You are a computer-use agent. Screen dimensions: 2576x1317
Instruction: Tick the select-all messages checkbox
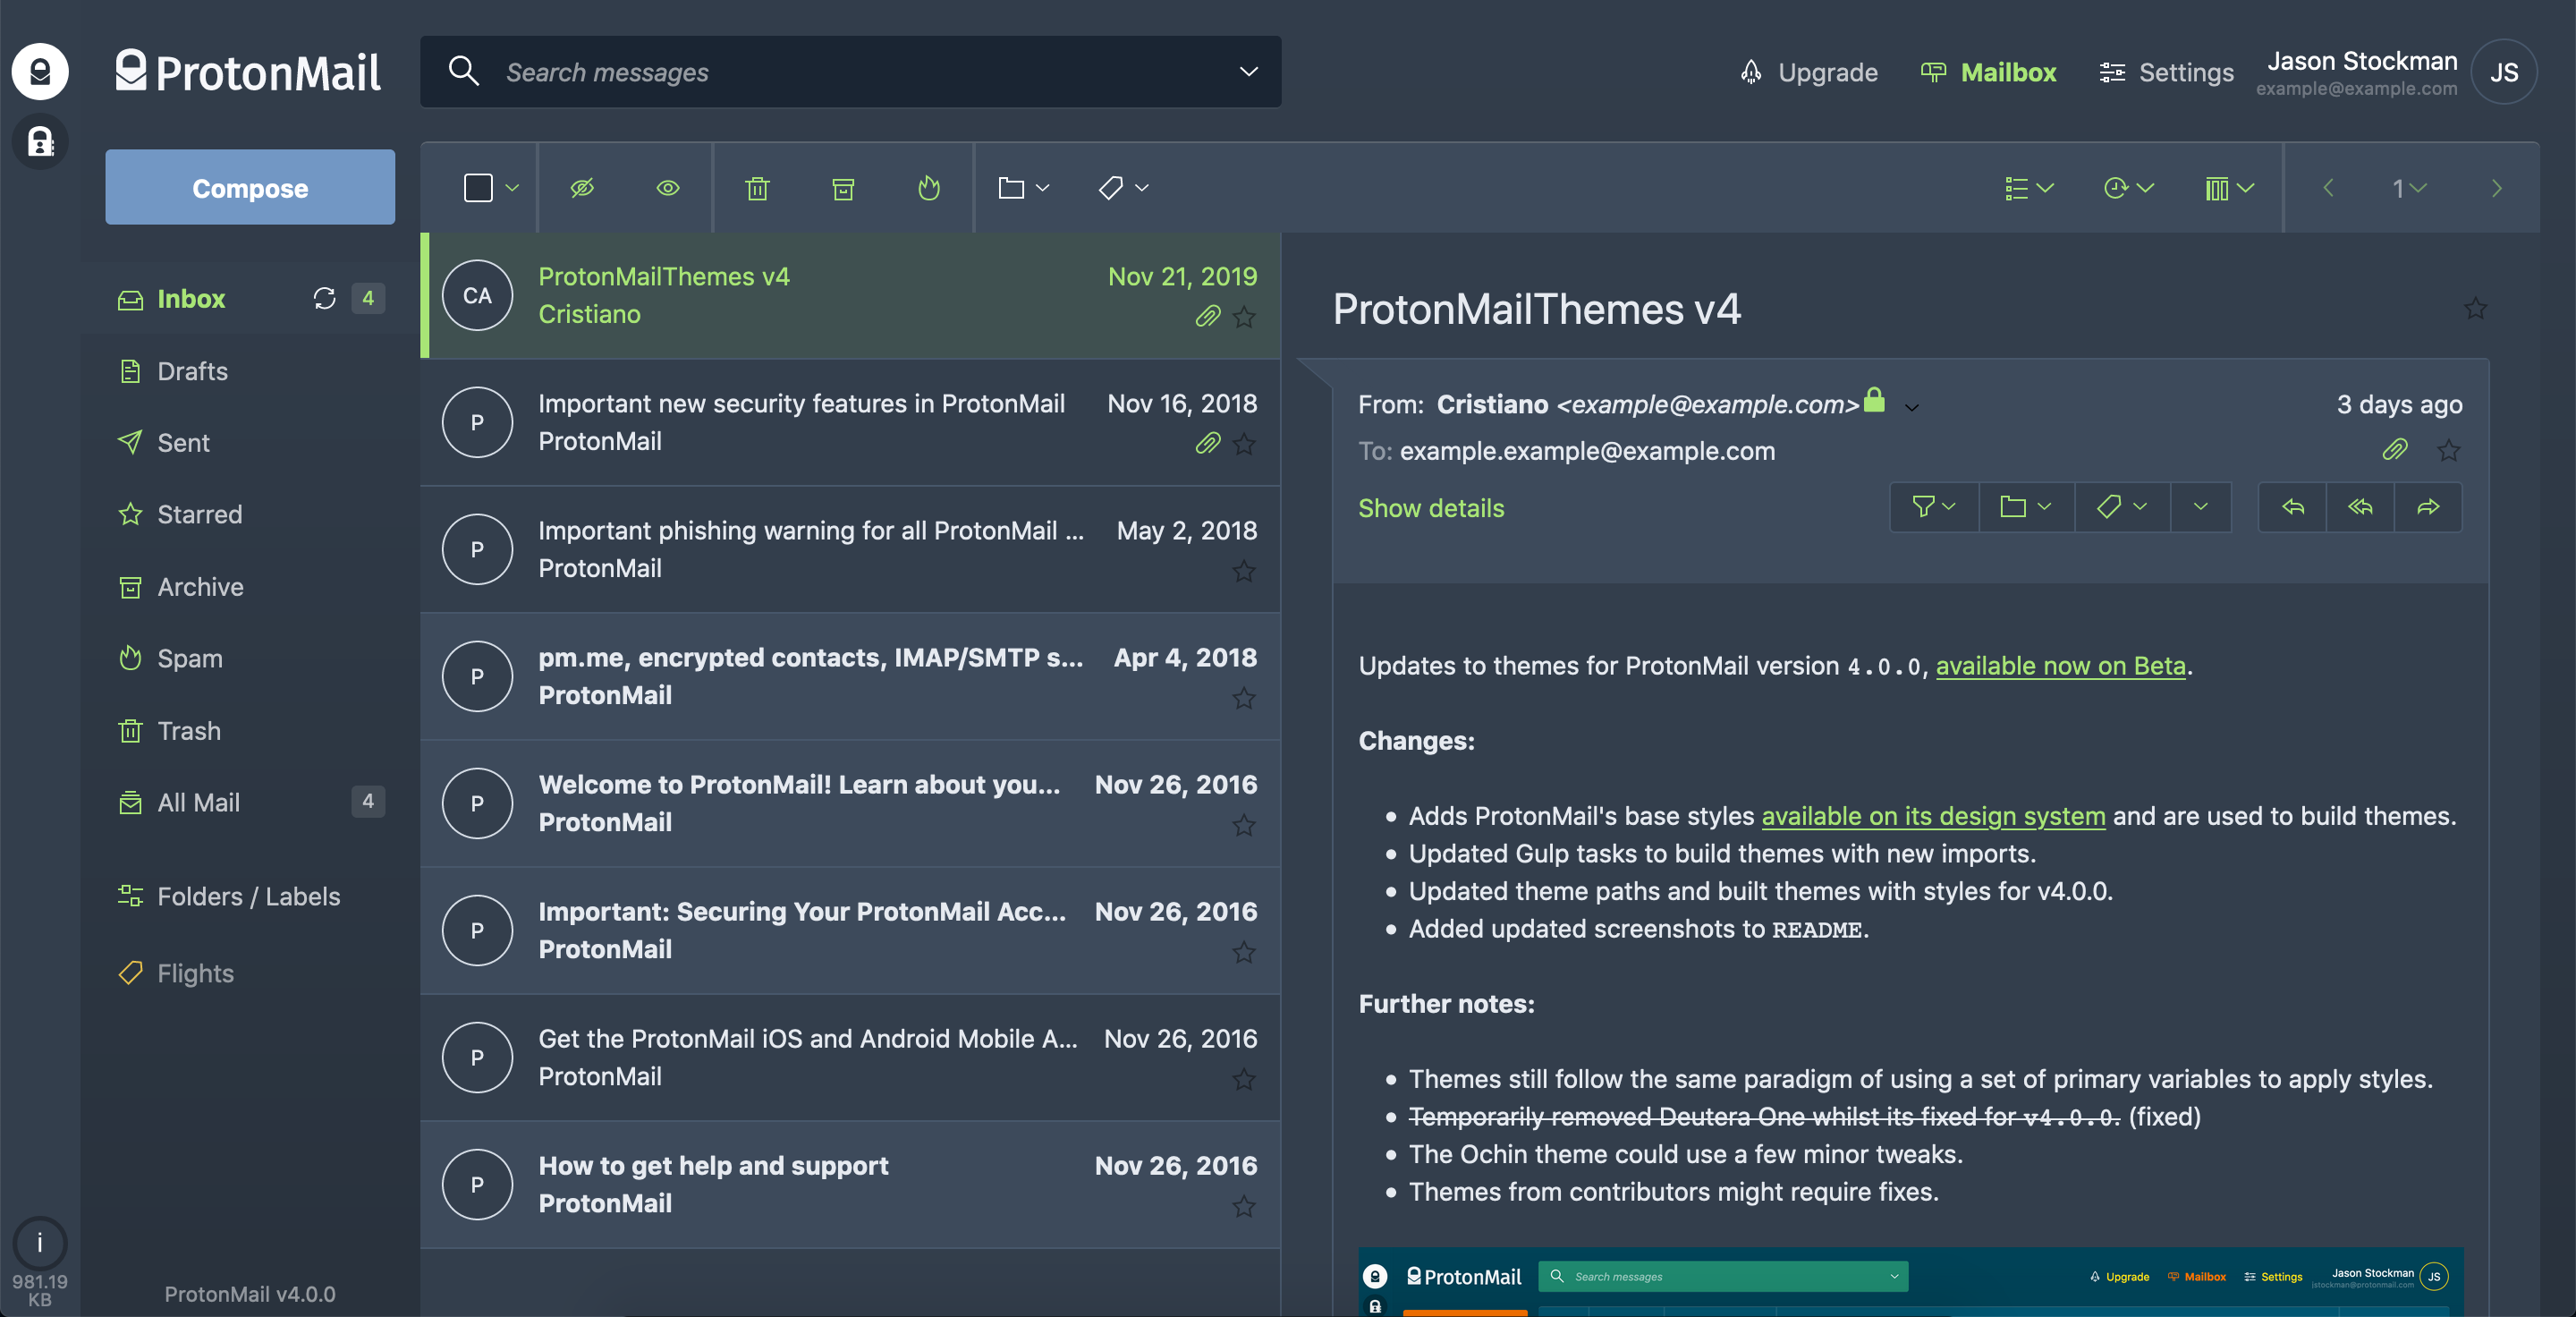[x=478, y=188]
